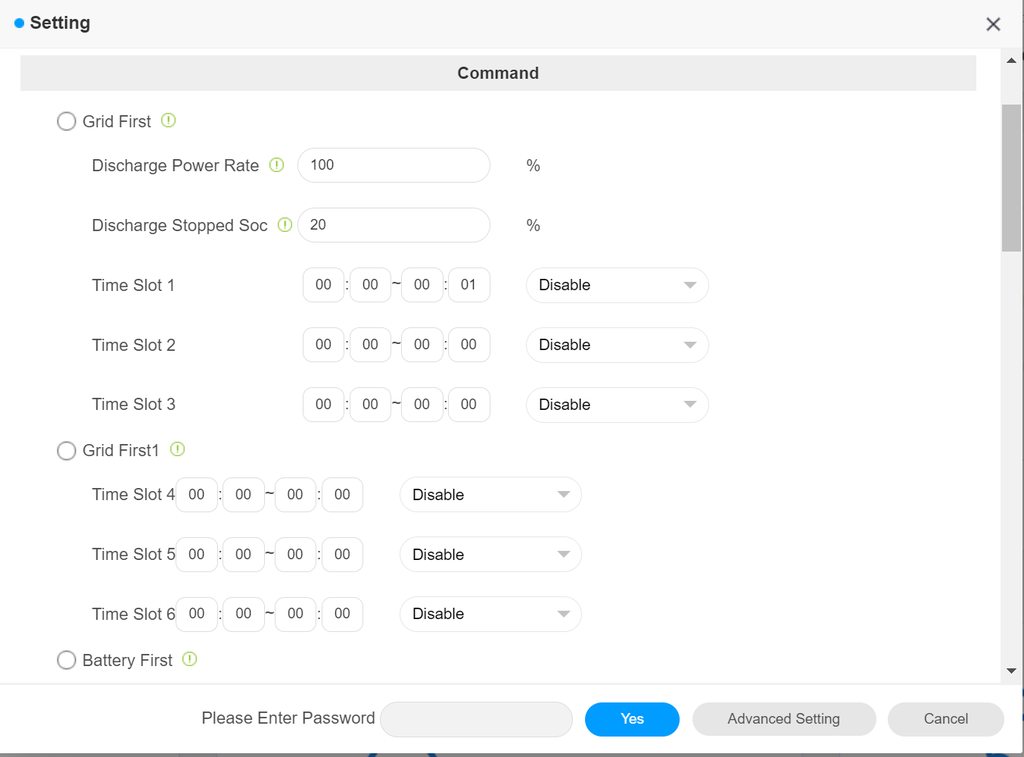Click the info icon next to Grid First
This screenshot has width=1024, height=757.
pyautogui.click(x=168, y=121)
